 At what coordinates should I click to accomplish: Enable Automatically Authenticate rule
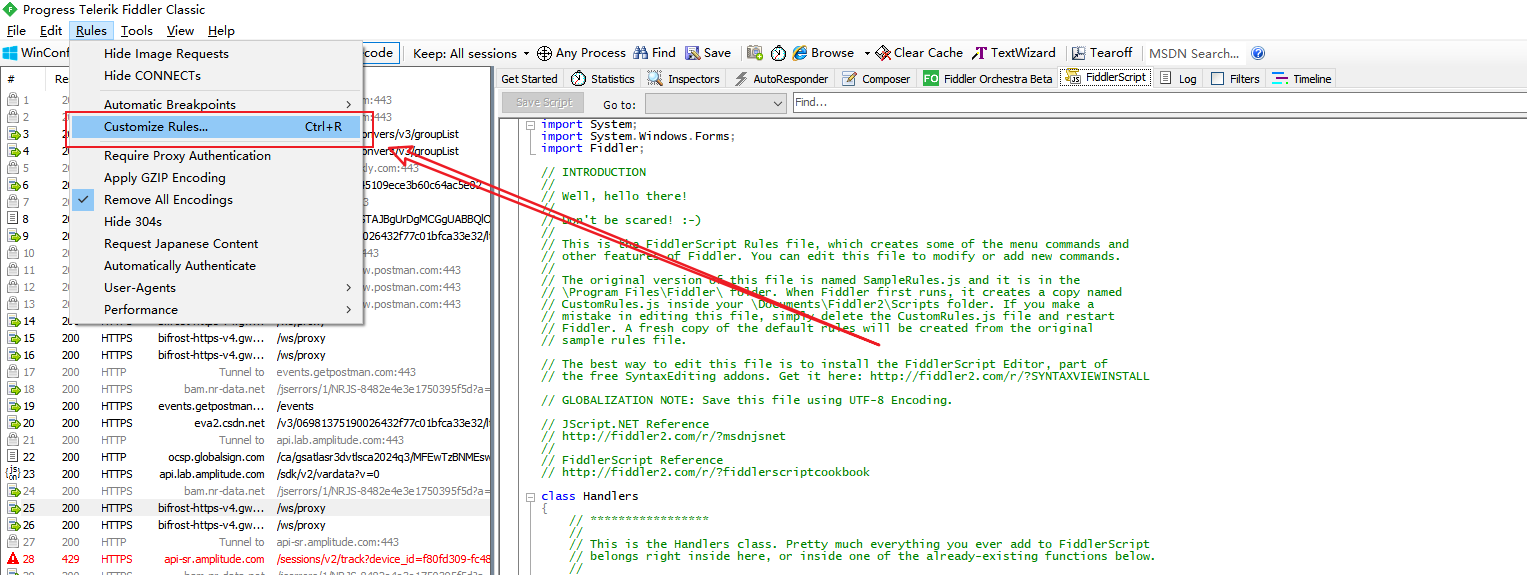tap(216, 266)
